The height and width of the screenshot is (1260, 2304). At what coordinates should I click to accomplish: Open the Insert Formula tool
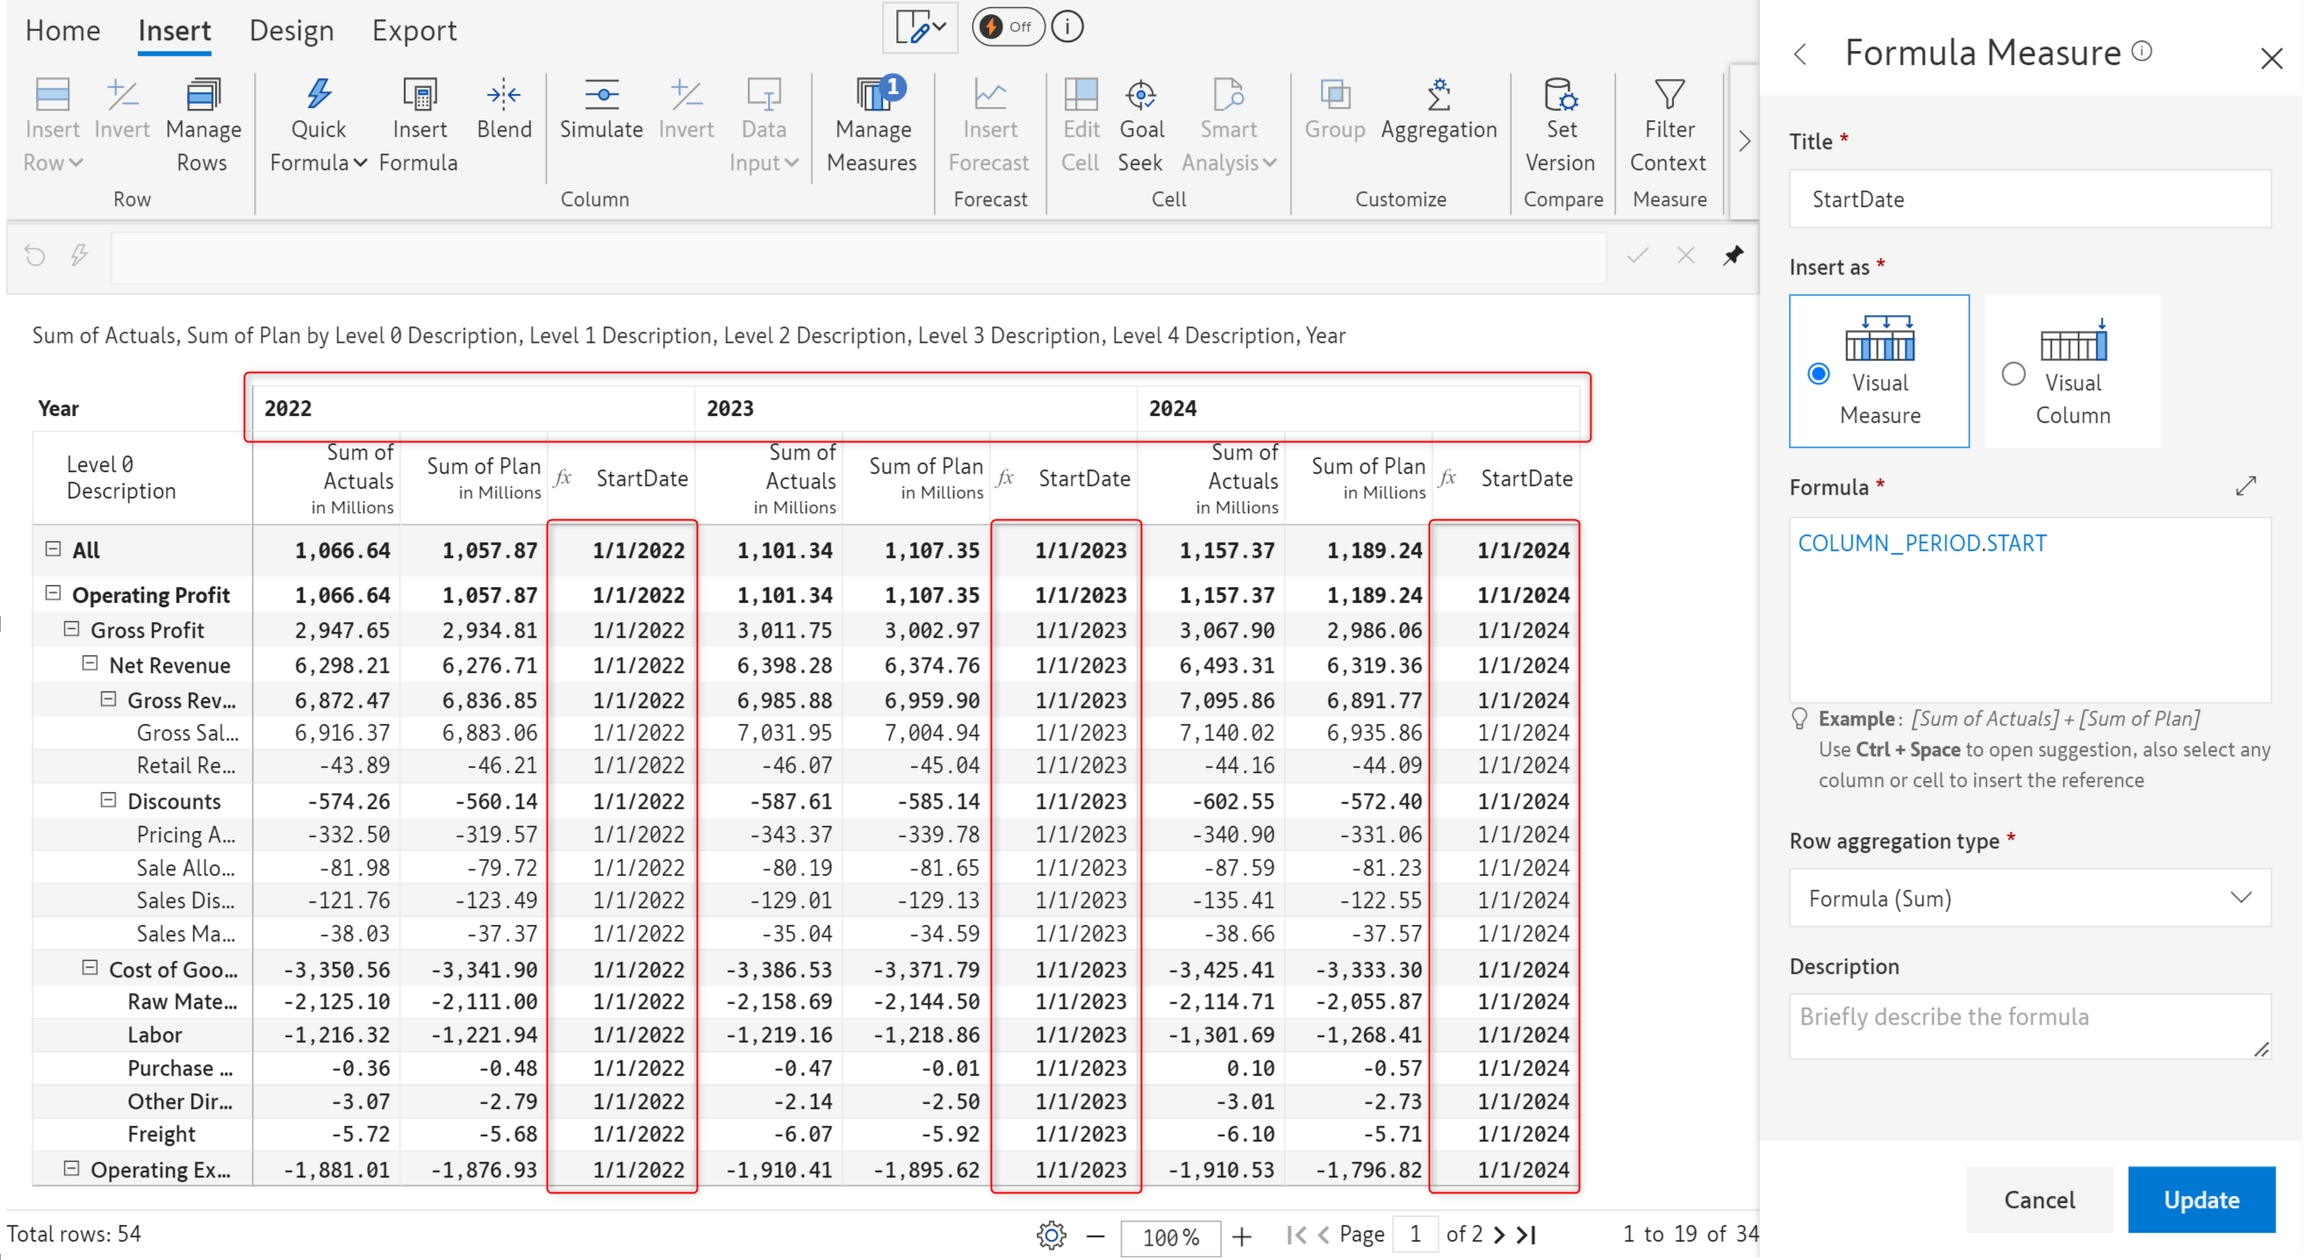[419, 96]
